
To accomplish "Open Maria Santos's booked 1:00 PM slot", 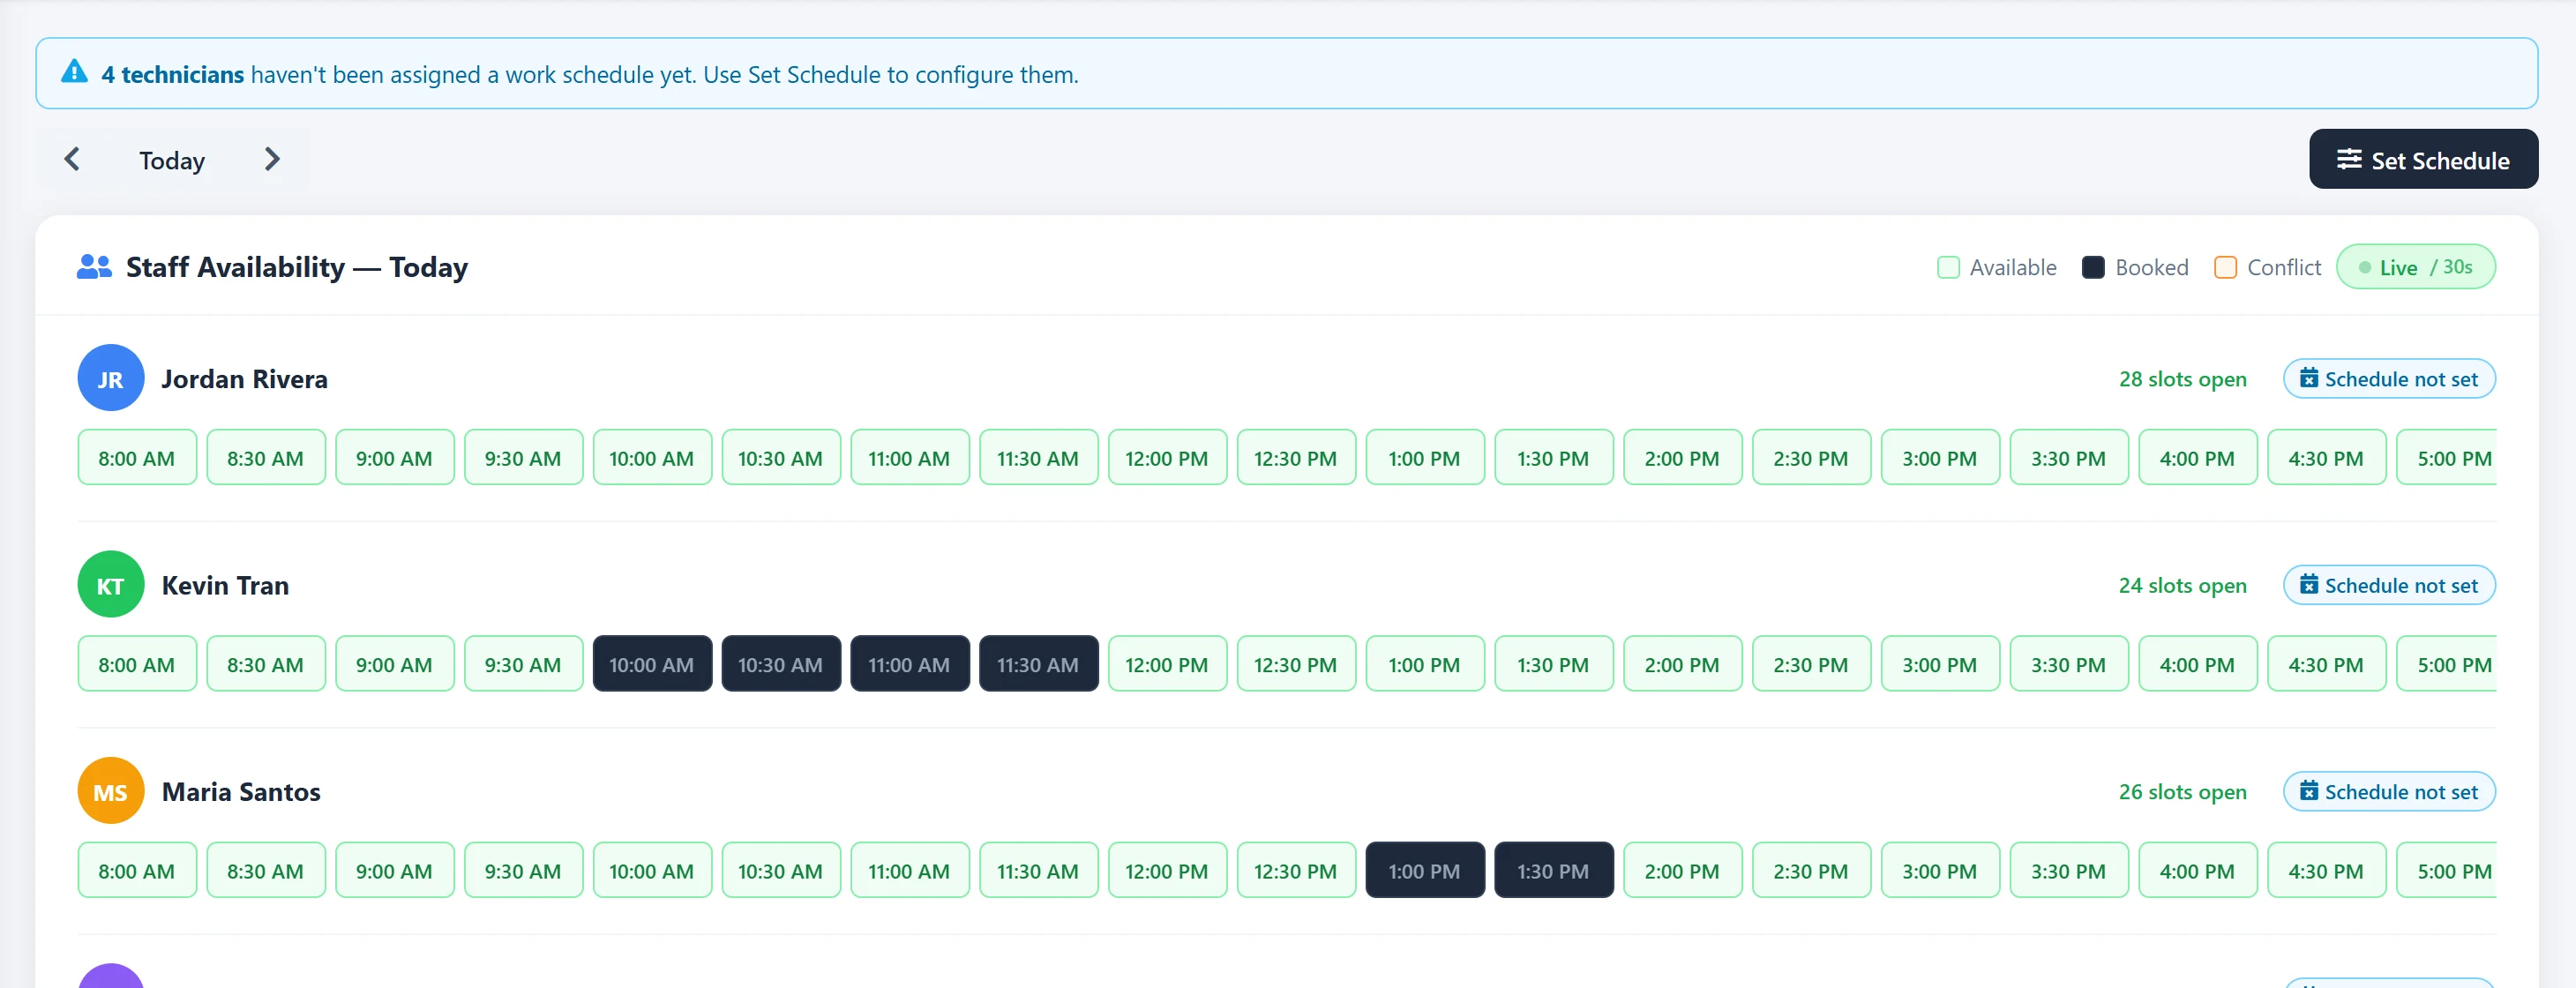I will coord(1425,871).
